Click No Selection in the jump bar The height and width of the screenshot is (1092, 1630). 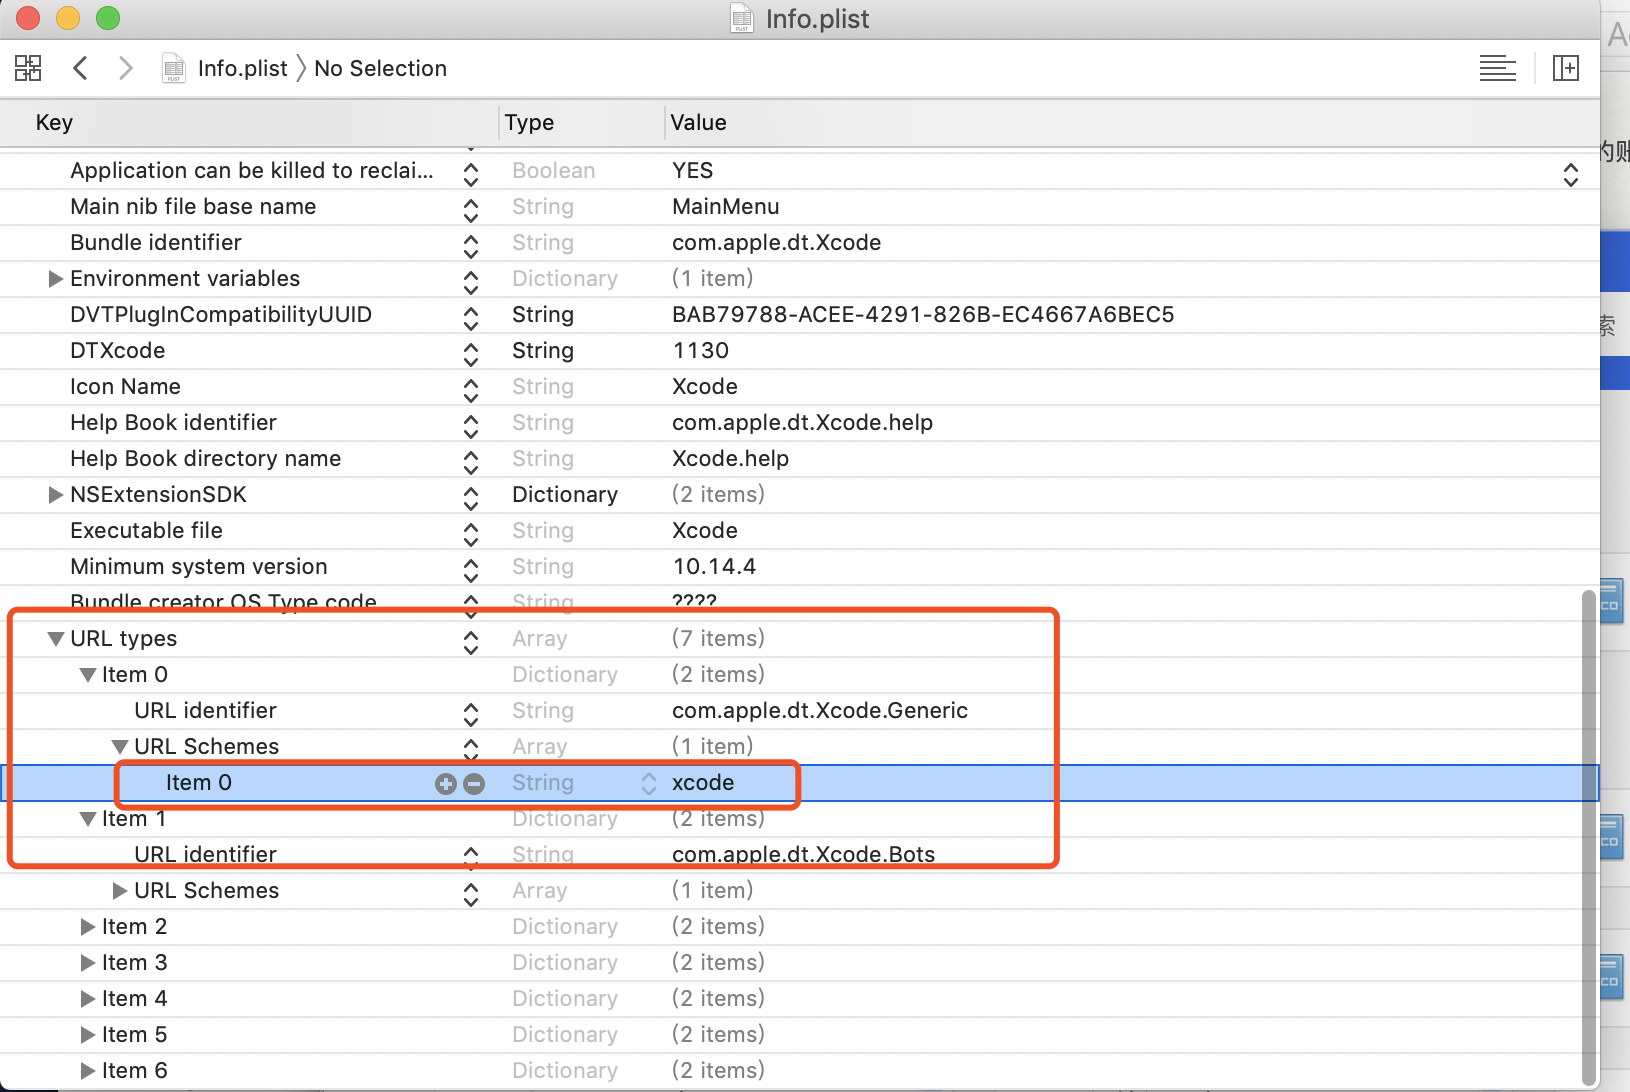click(380, 68)
